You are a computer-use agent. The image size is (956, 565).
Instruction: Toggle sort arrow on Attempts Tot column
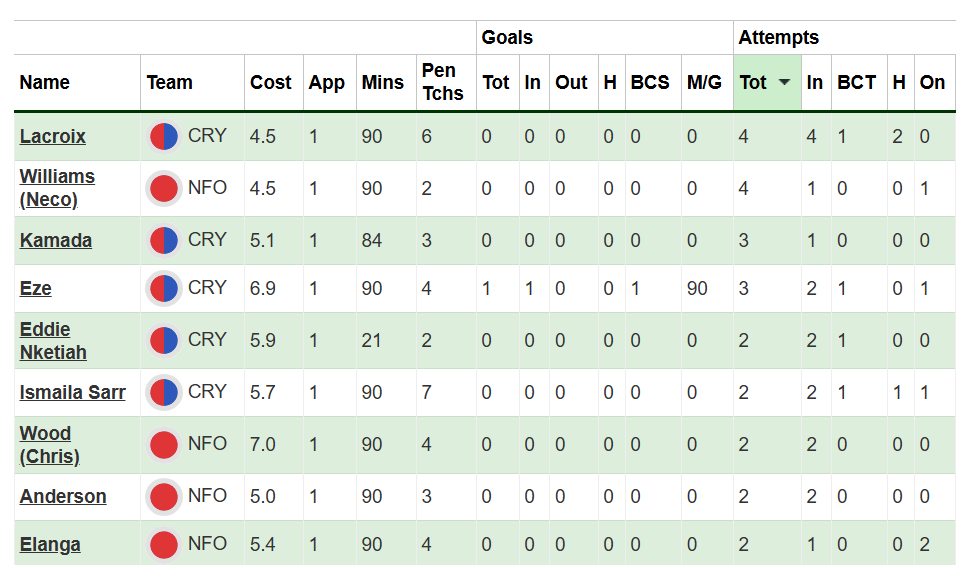(784, 83)
